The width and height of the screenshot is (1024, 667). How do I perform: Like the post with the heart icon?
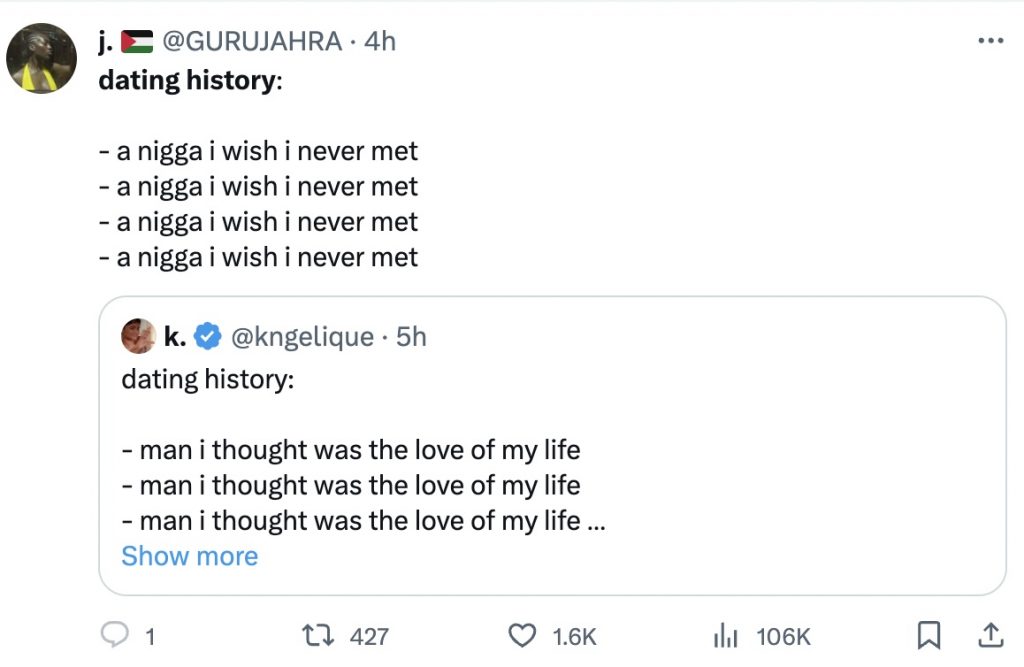point(521,635)
